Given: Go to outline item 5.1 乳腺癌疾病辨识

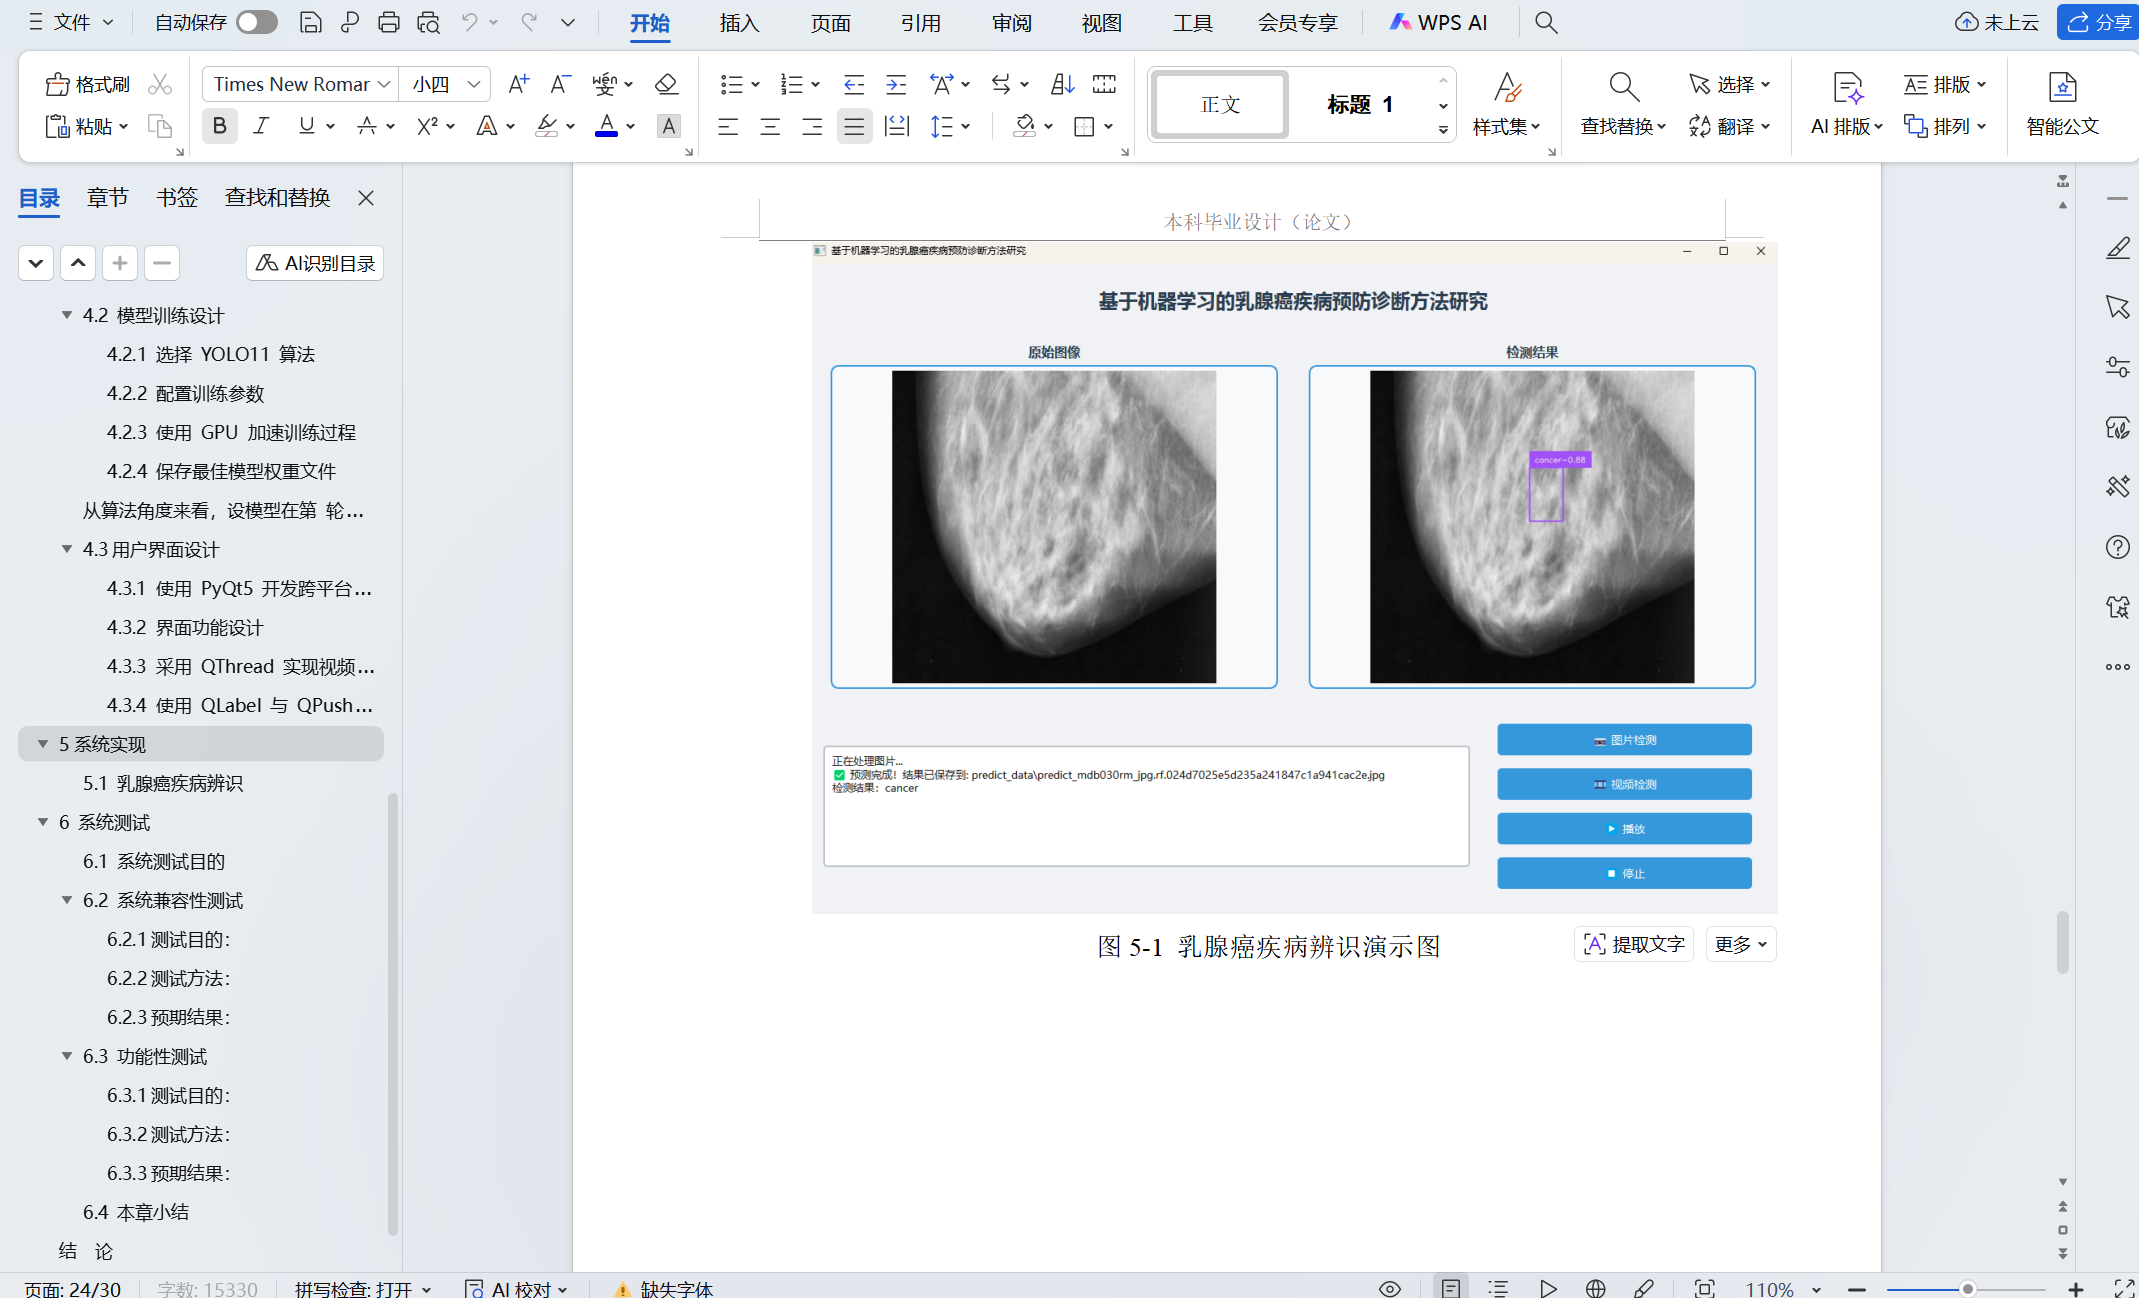Looking at the screenshot, I should (163, 783).
